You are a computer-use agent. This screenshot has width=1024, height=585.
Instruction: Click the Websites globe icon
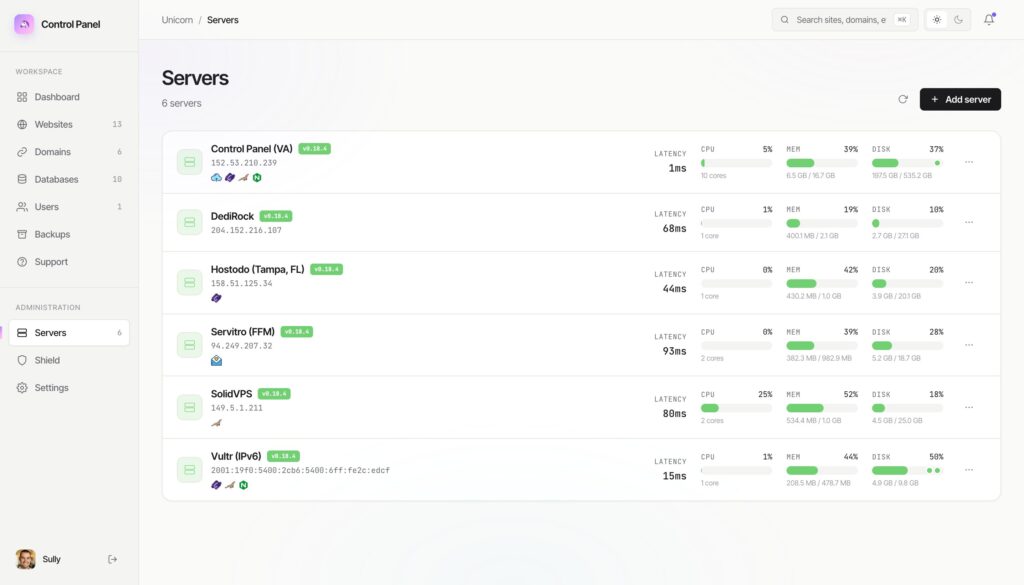tap(22, 124)
